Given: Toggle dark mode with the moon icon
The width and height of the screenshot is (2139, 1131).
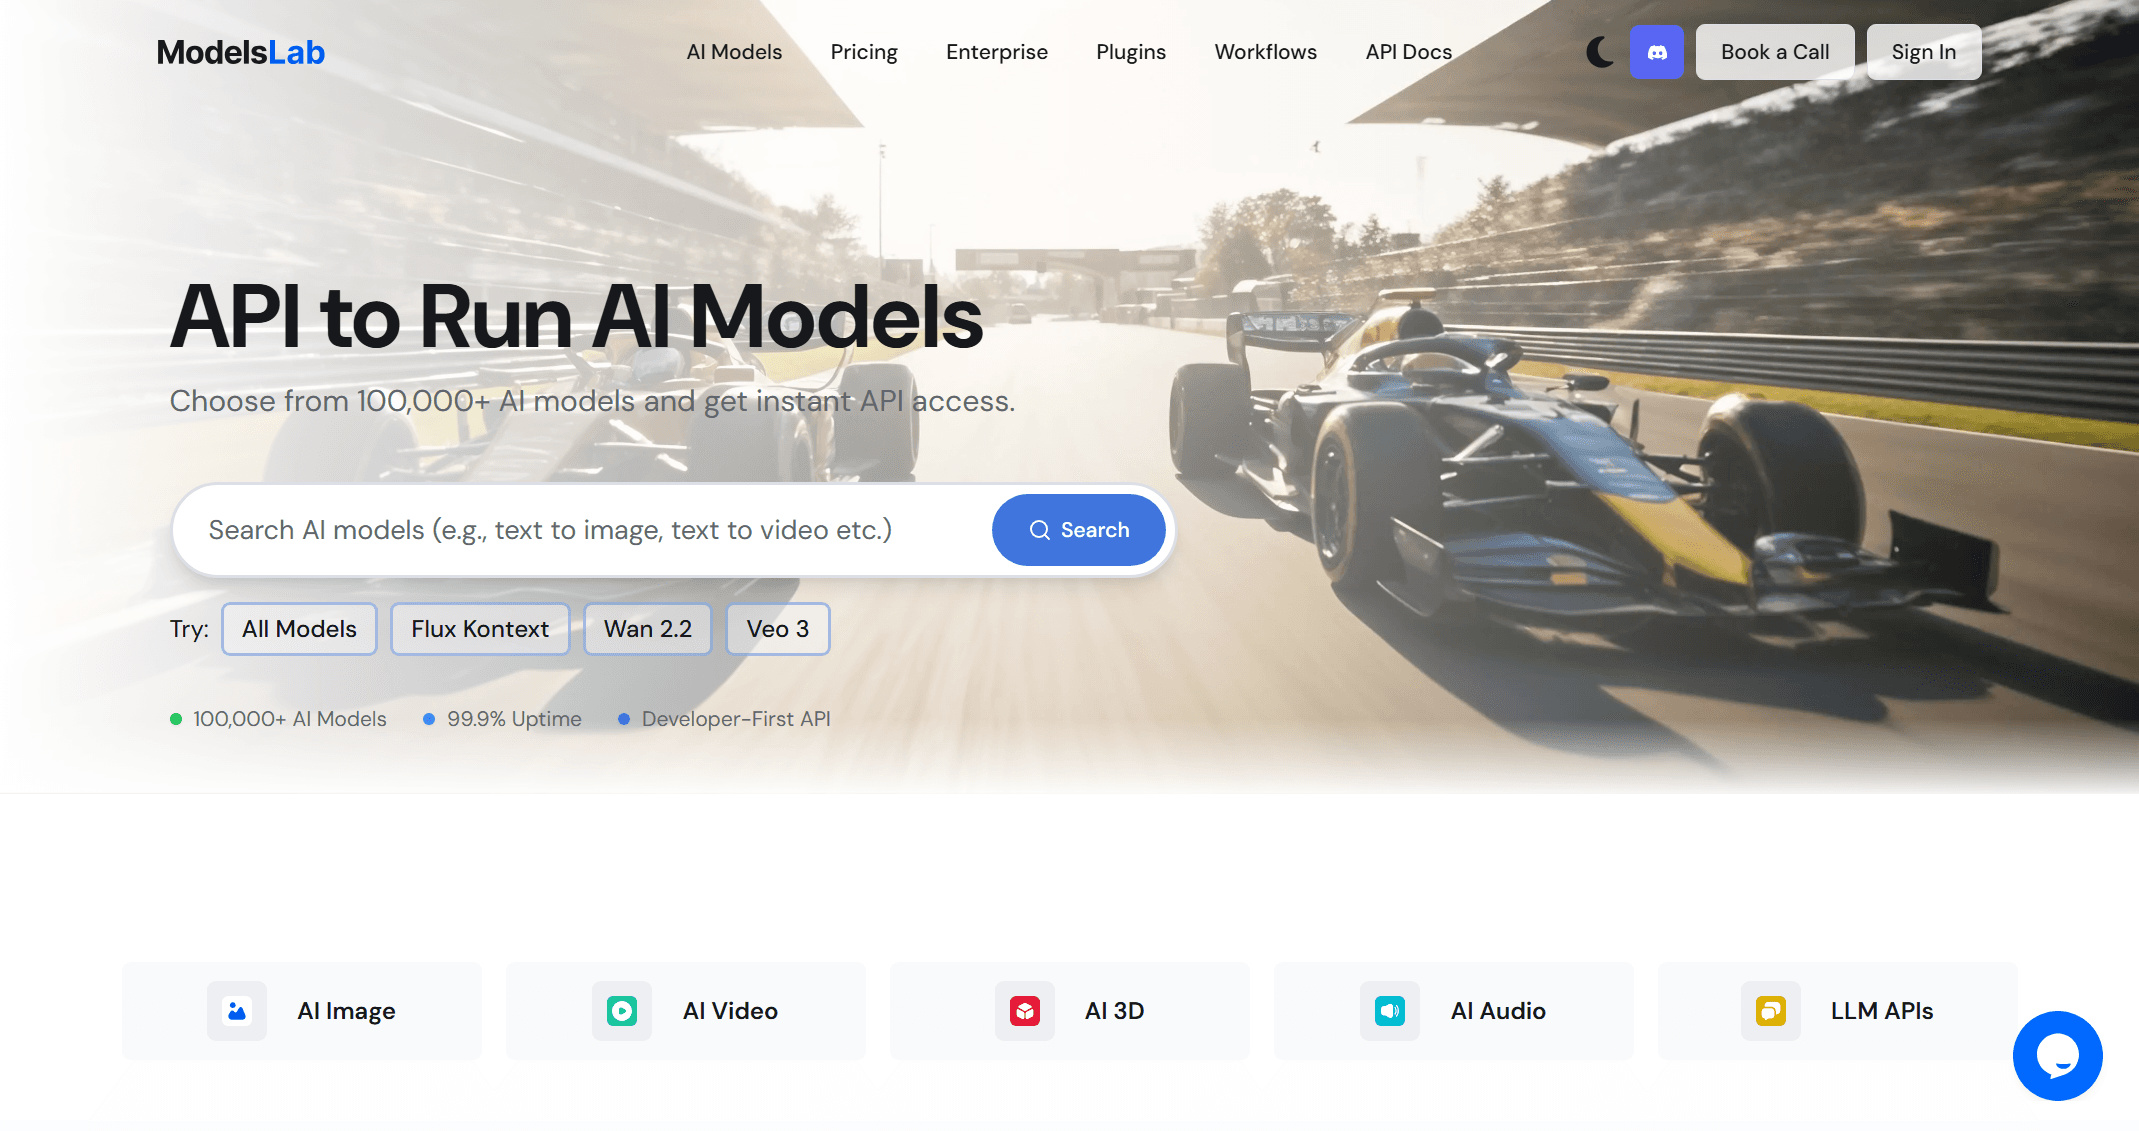Looking at the screenshot, I should [1600, 52].
